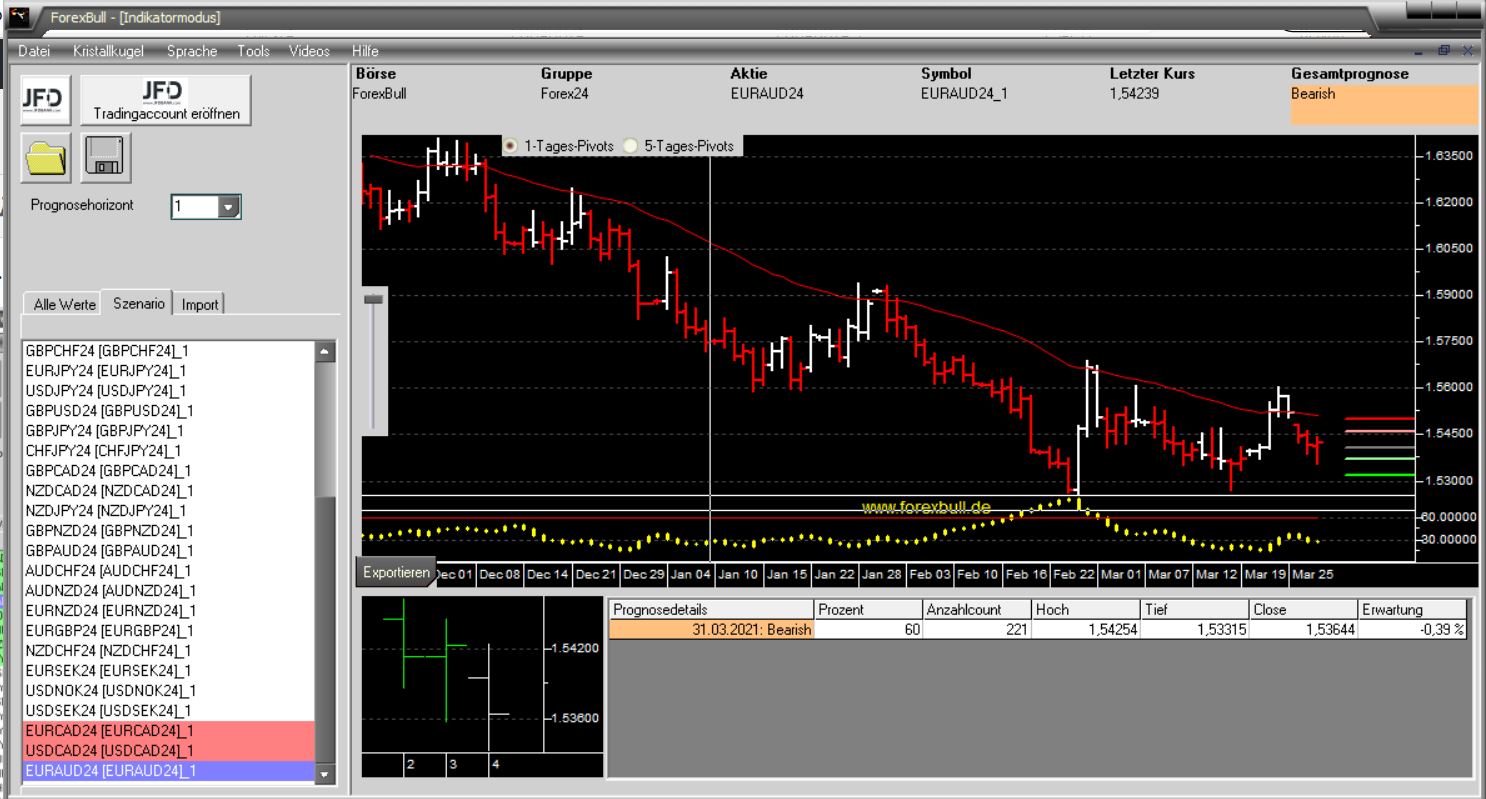Switch to the Alle Werte tab
Viewport: 1486px width, 799px height.
pos(64,304)
